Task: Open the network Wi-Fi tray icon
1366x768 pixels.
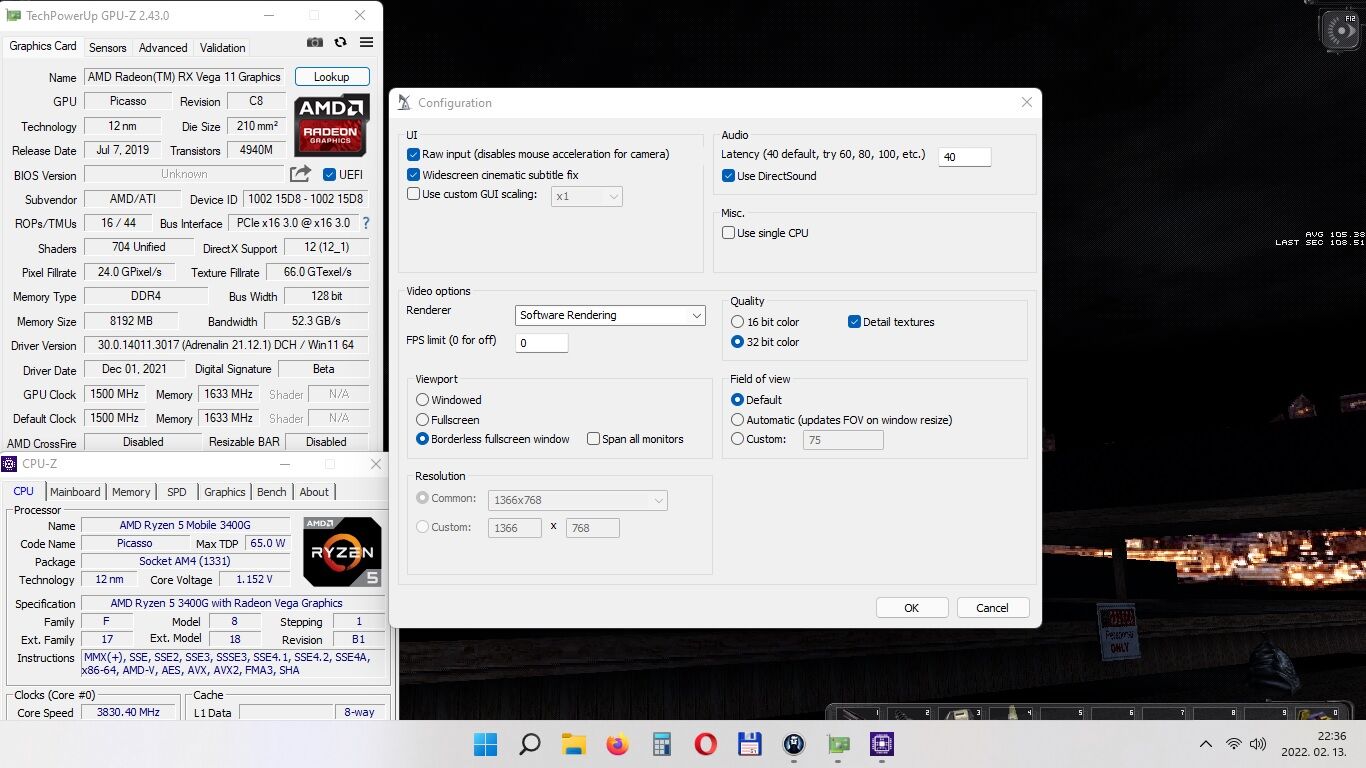Action: pyautogui.click(x=1234, y=744)
